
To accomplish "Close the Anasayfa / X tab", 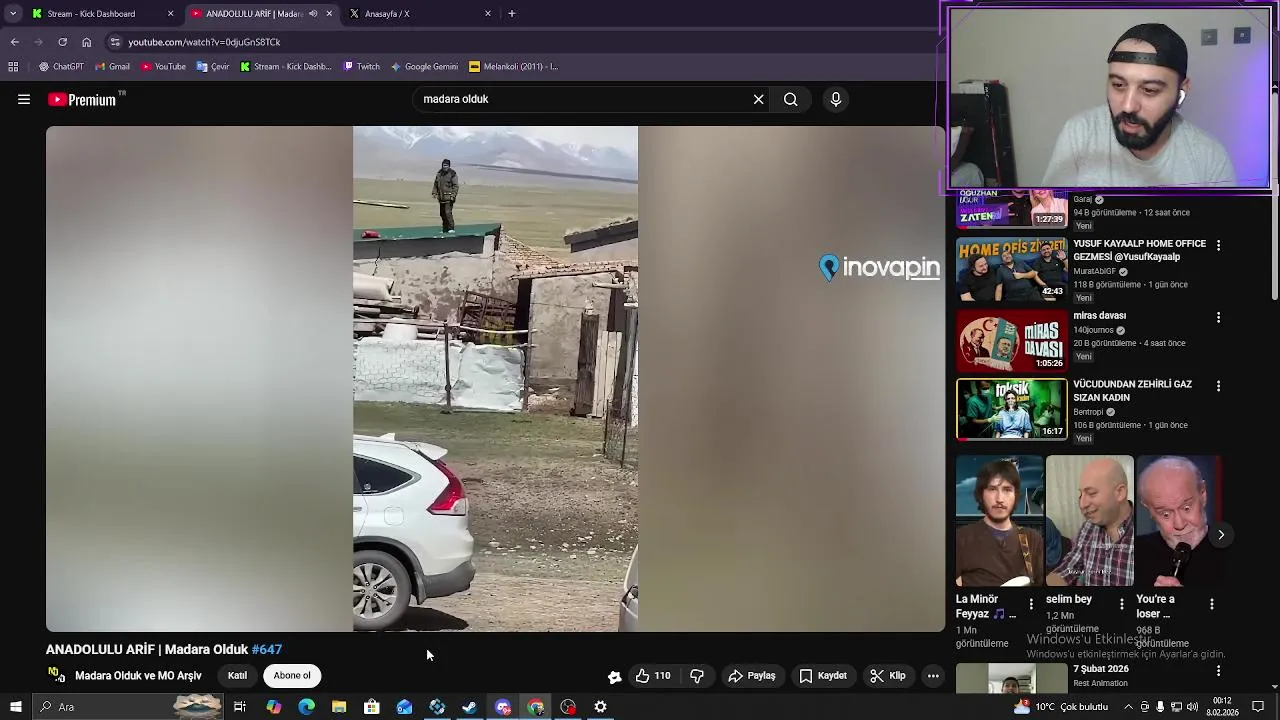I will pos(488,14).
